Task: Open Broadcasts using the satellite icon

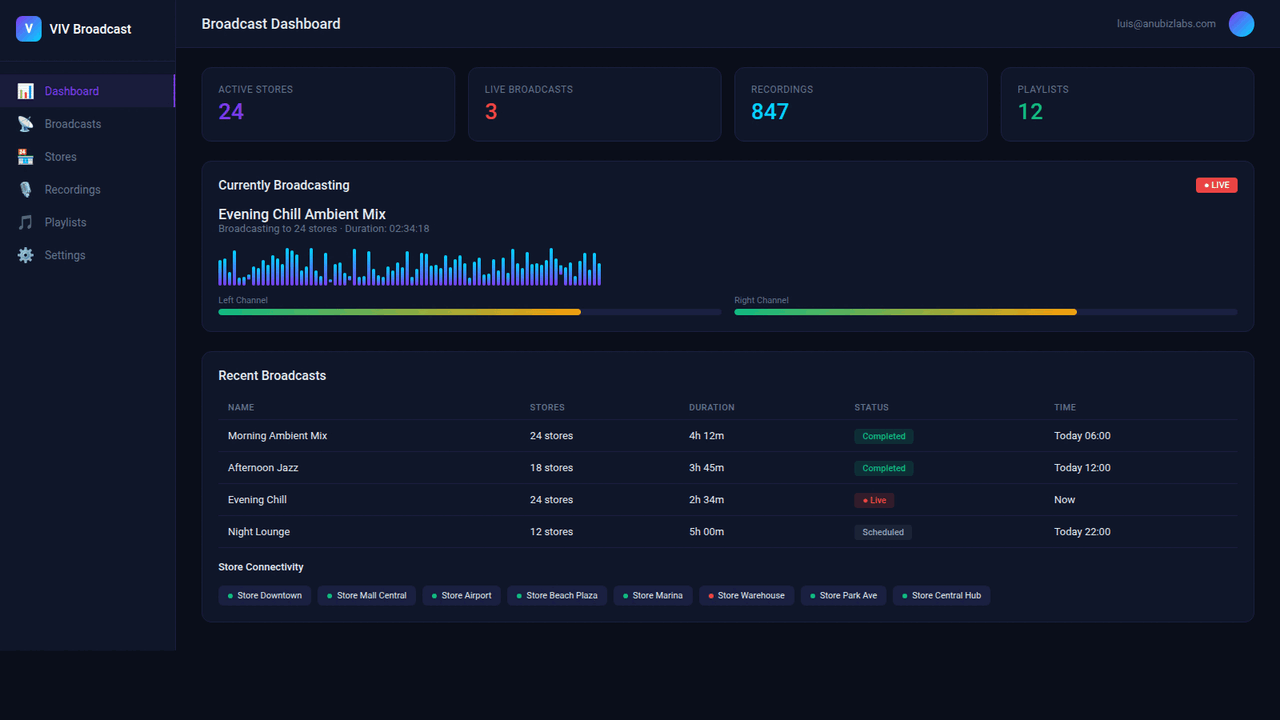Action: (x=25, y=123)
